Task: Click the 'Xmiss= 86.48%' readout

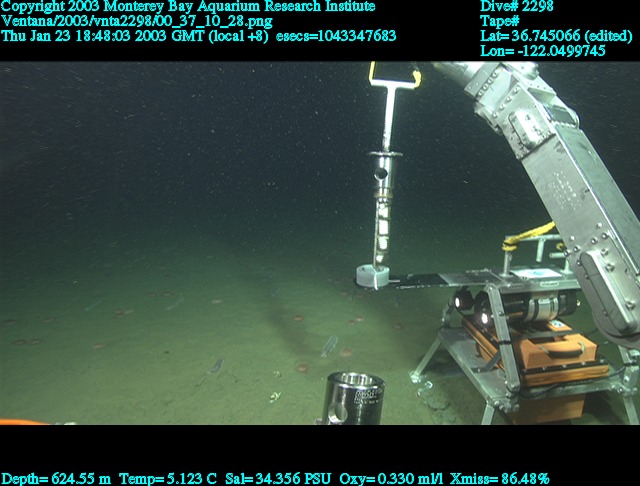Action: pos(500,478)
